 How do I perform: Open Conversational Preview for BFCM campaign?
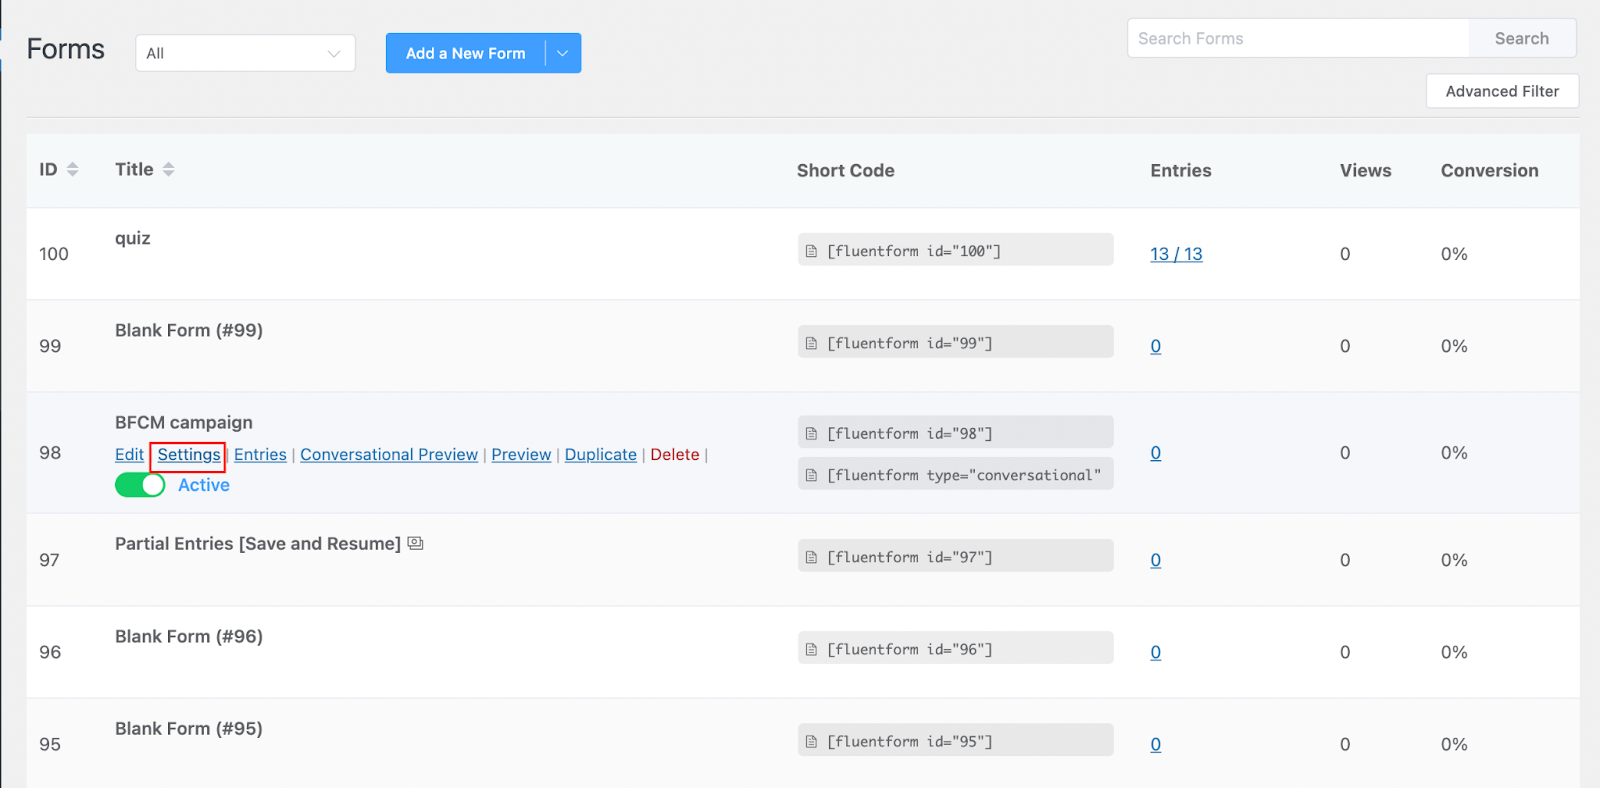coord(389,454)
